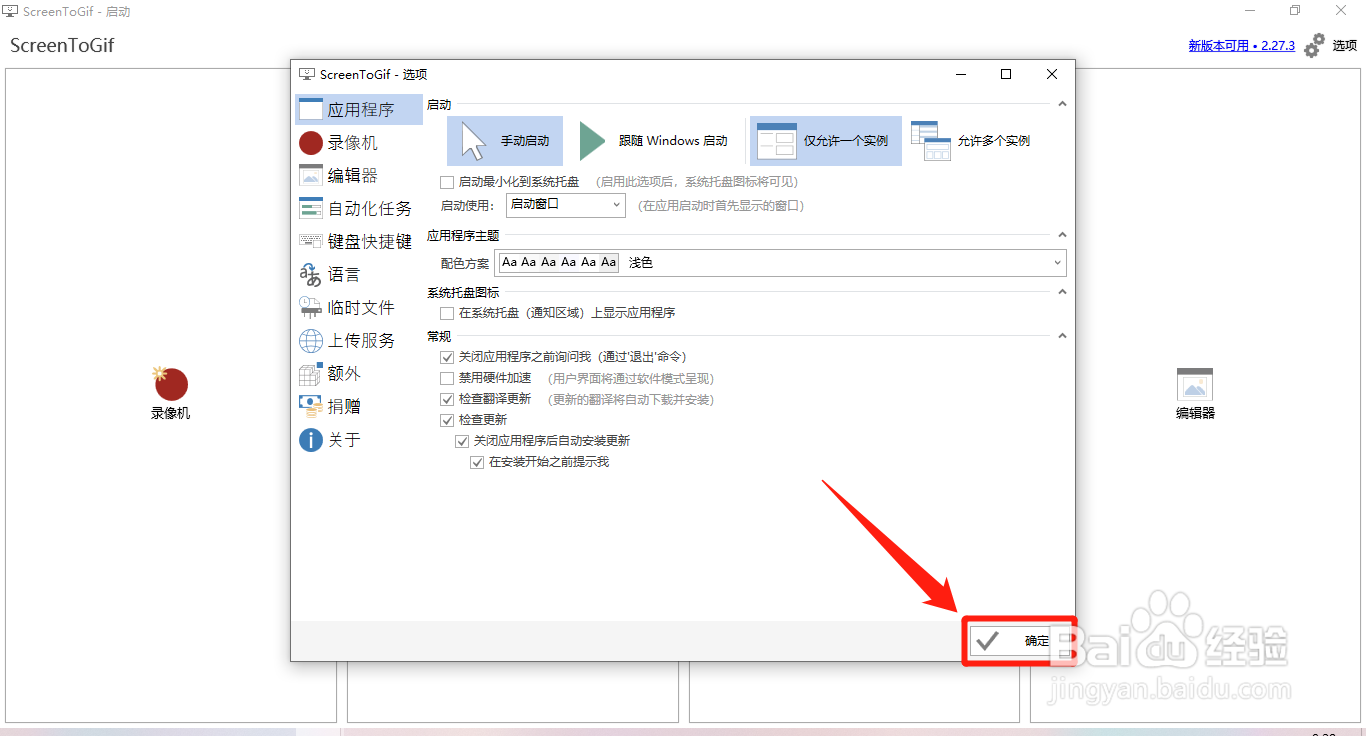The width and height of the screenshot is (1366, 736).
Task: Collapse the Startup section (启动)
Action: pos(1062,104)
